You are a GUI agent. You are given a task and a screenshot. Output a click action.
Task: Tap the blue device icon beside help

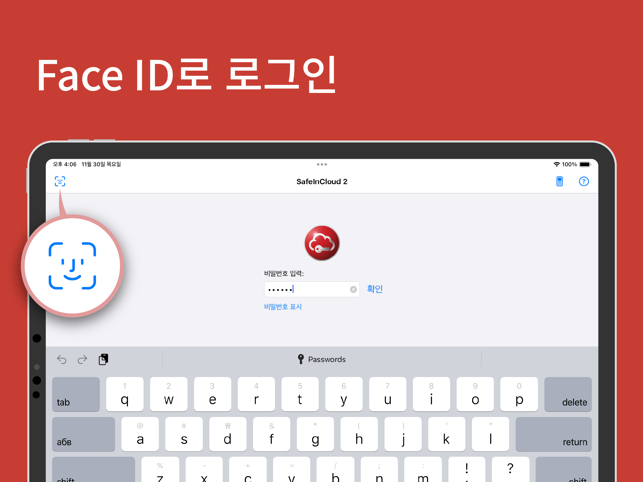click(x=559, y=182)
